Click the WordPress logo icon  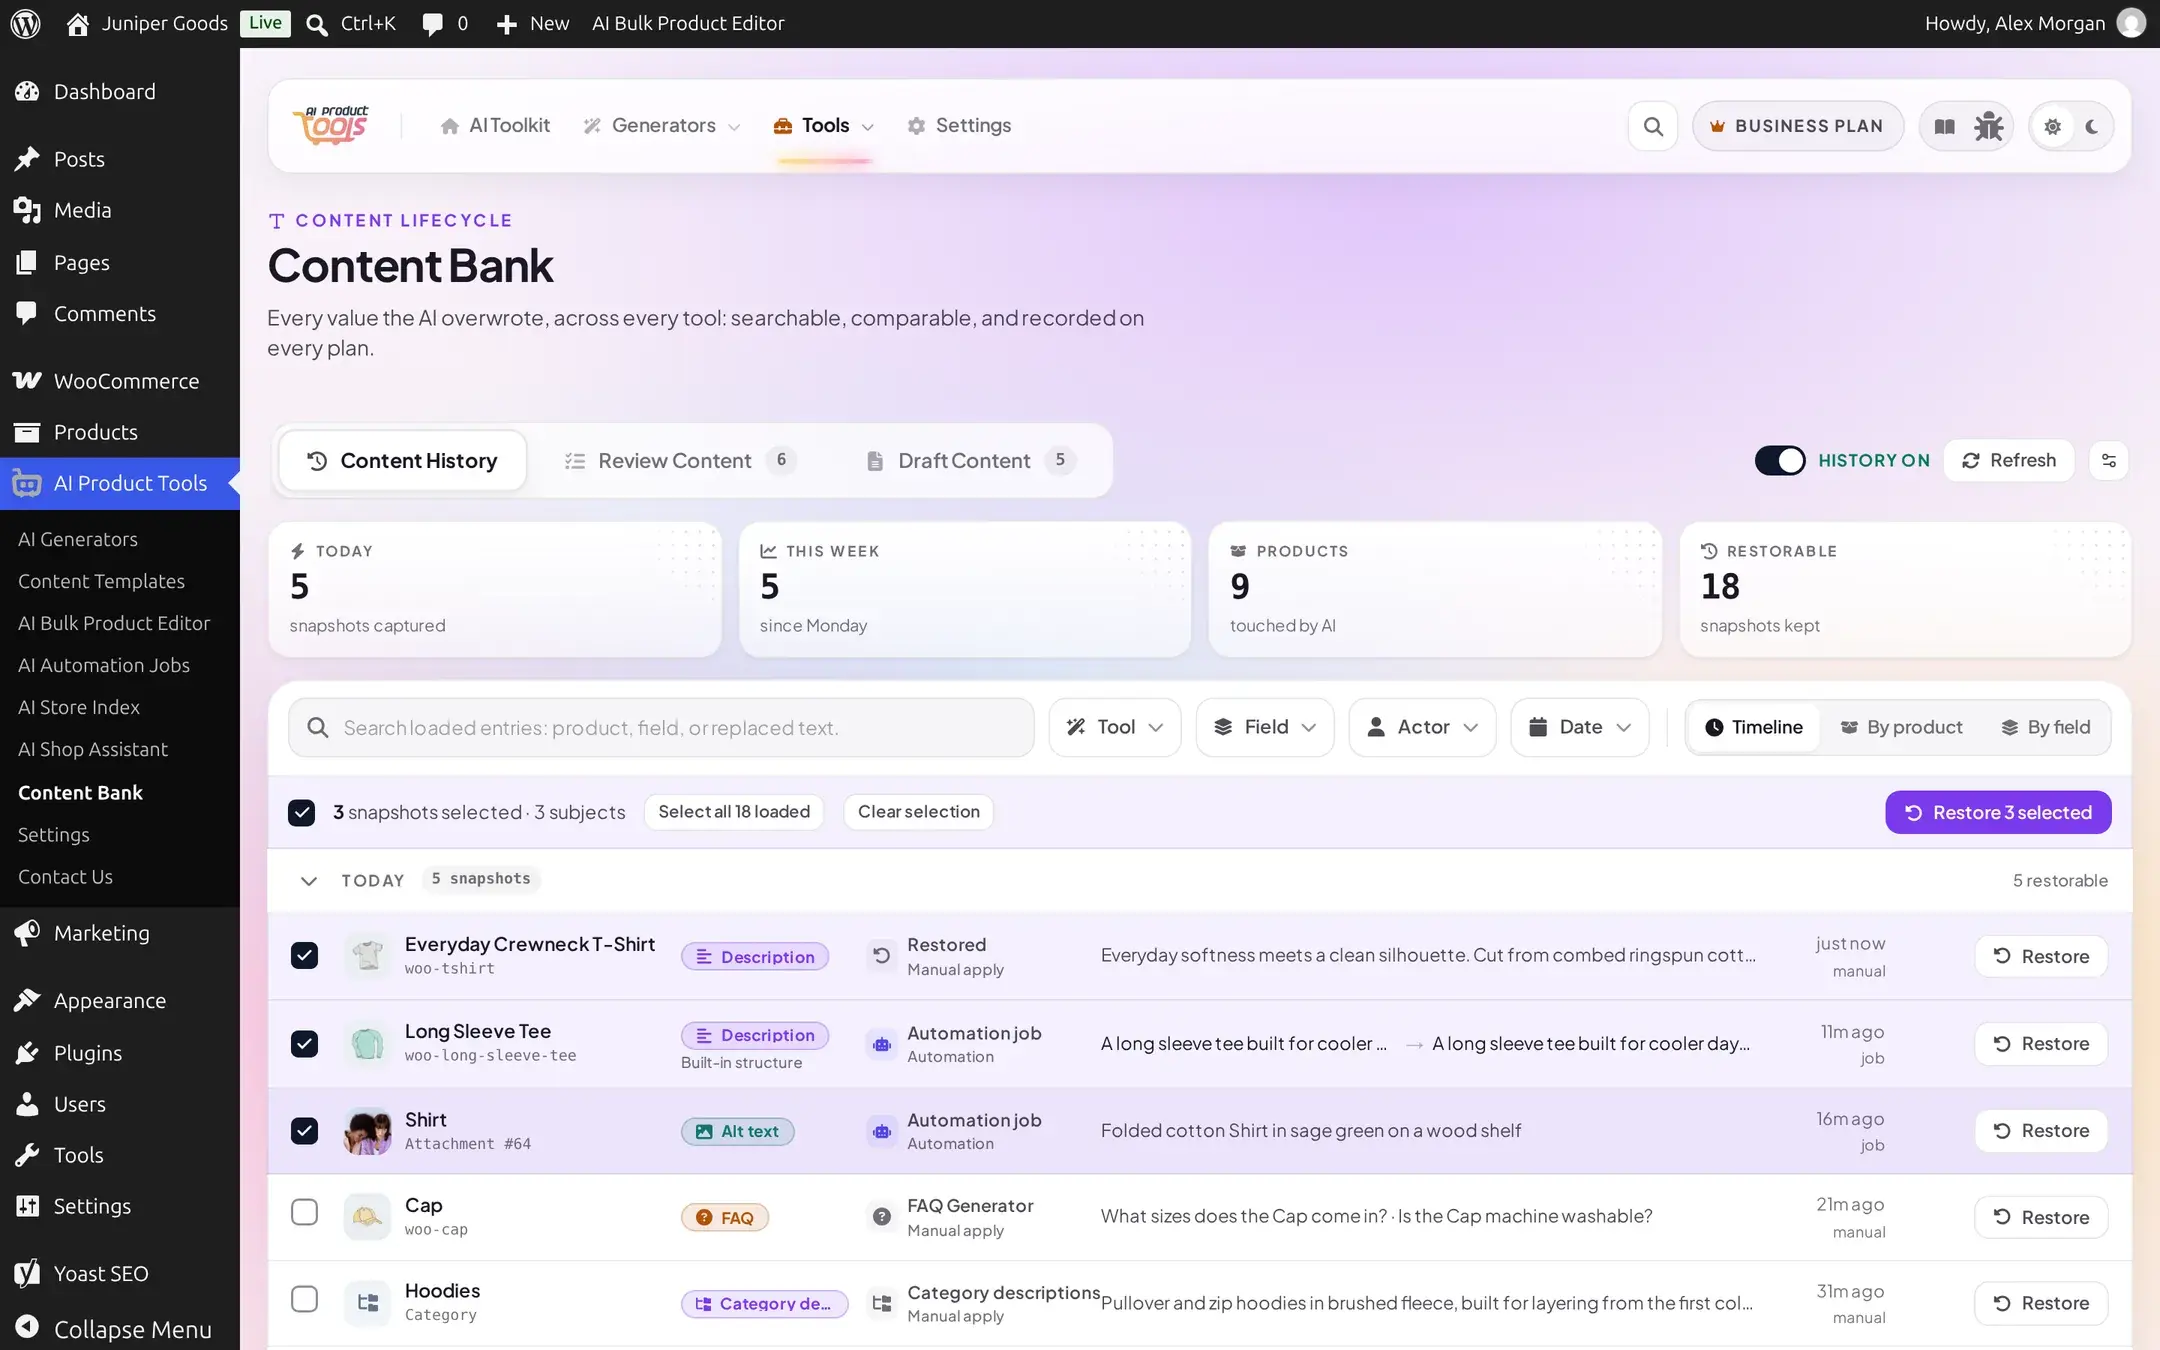tap(25, 23)
